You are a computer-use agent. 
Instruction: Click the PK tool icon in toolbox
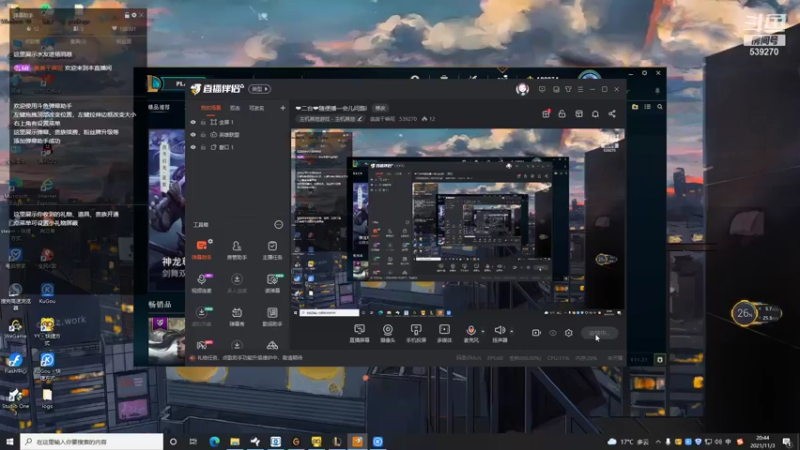(x=202, y=345)
